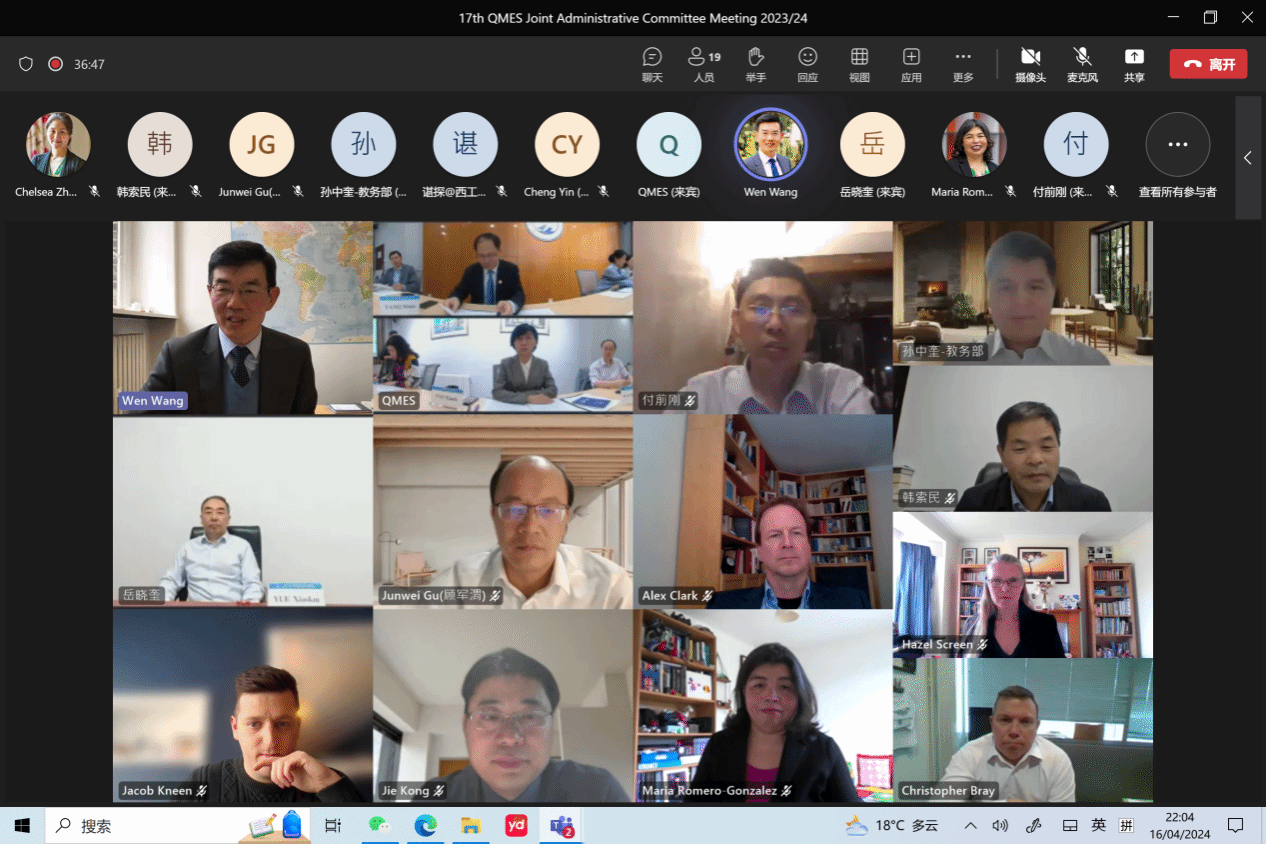The height and width of the screenshot is (844, 1266).
Task: Toggle the camera (摄像头) on
Action: click(x=1030, y=64)
